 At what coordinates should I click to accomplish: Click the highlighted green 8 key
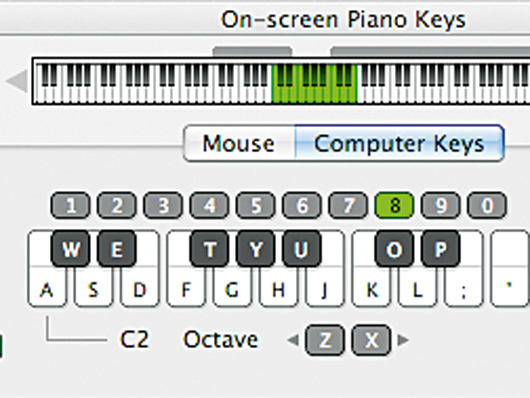pyautogui.click(x=394, y=205)
